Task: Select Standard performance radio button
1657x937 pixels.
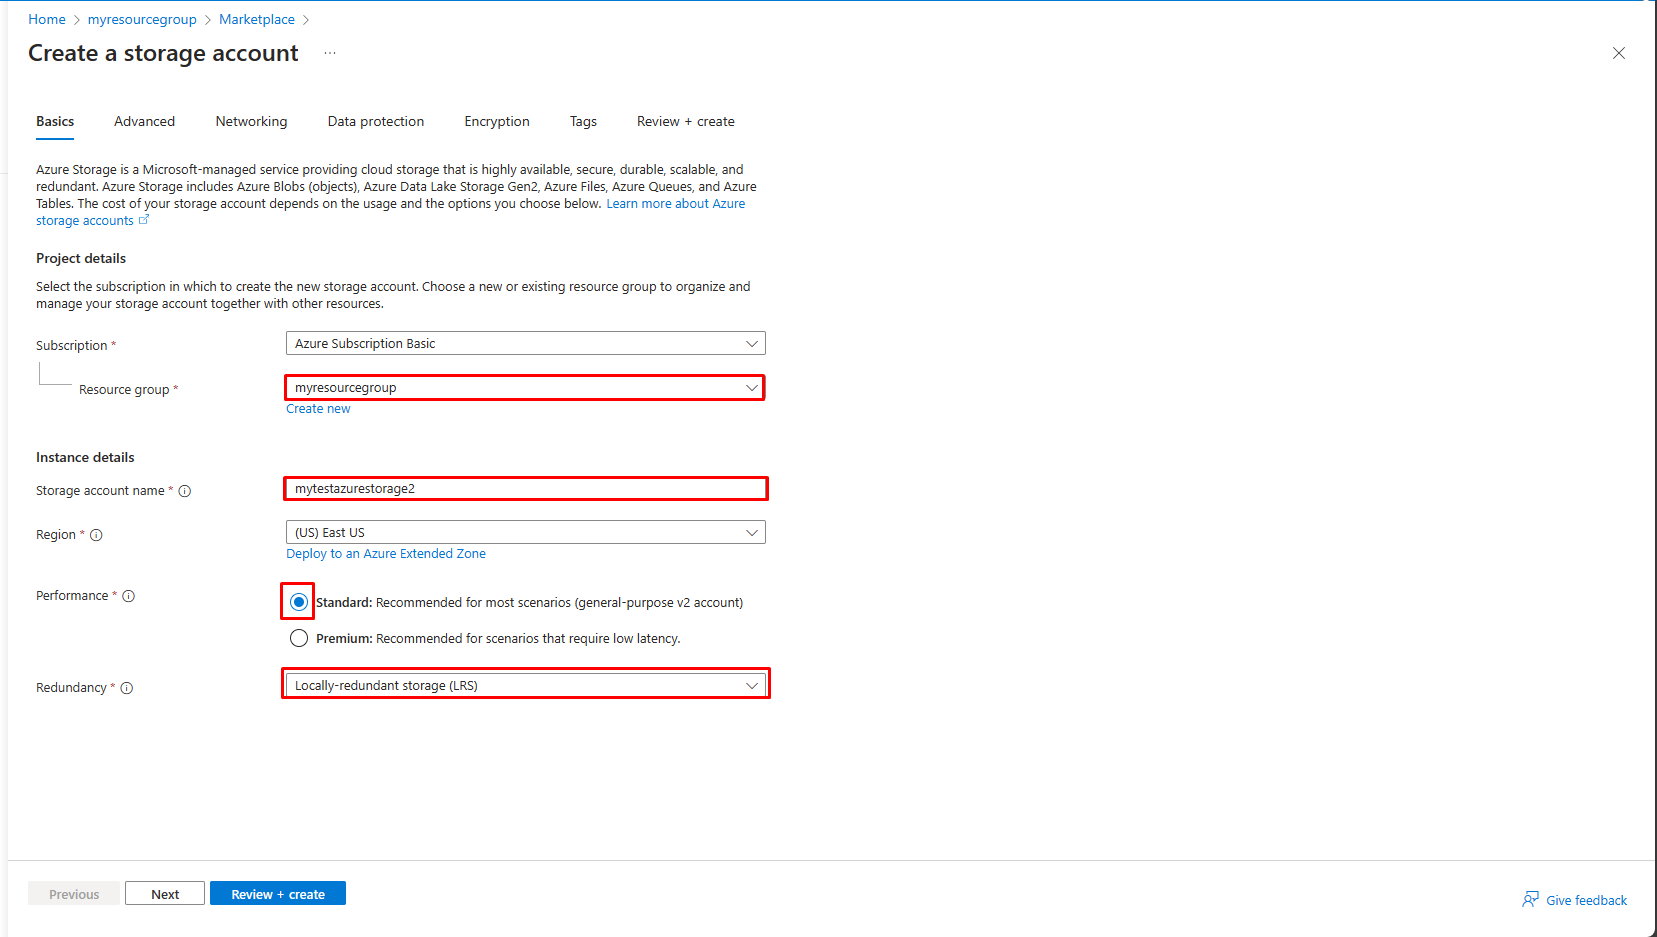Action: [x=299, y=602]
